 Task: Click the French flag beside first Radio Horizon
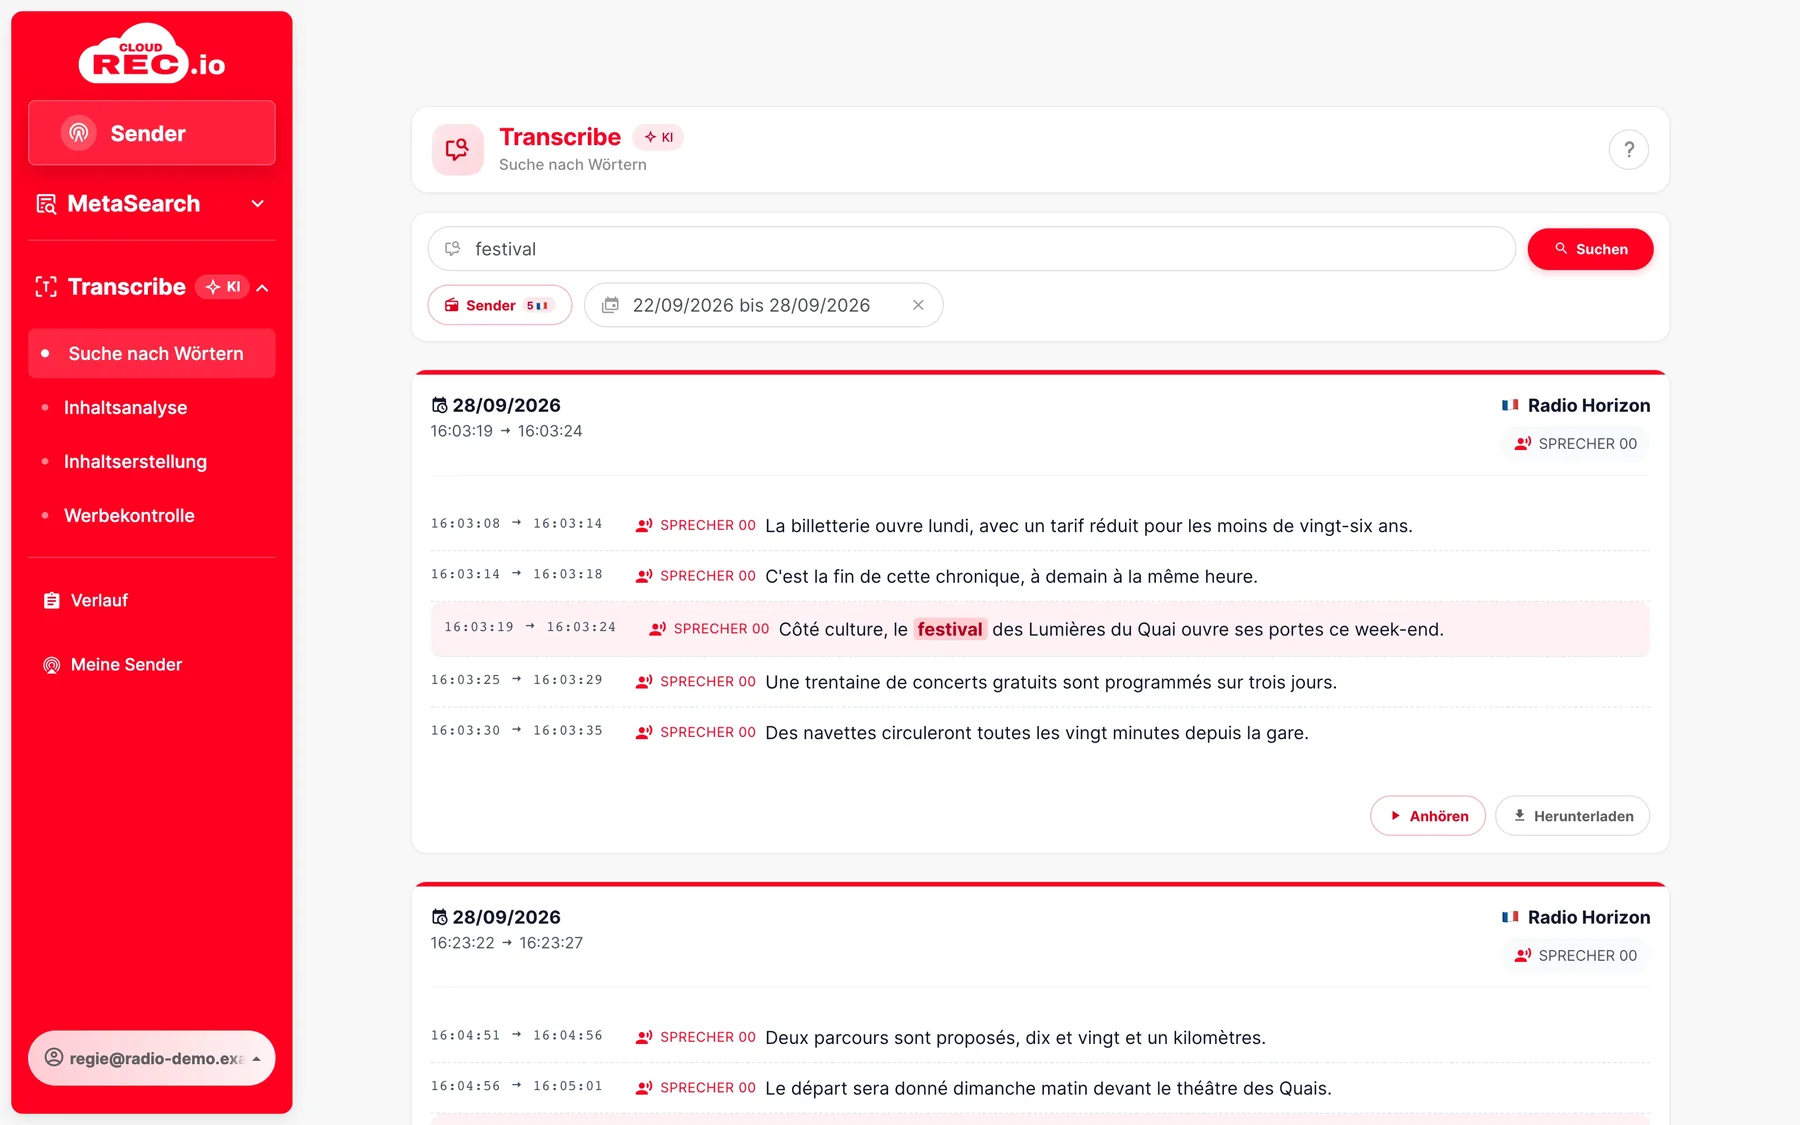coord(1510,405)
